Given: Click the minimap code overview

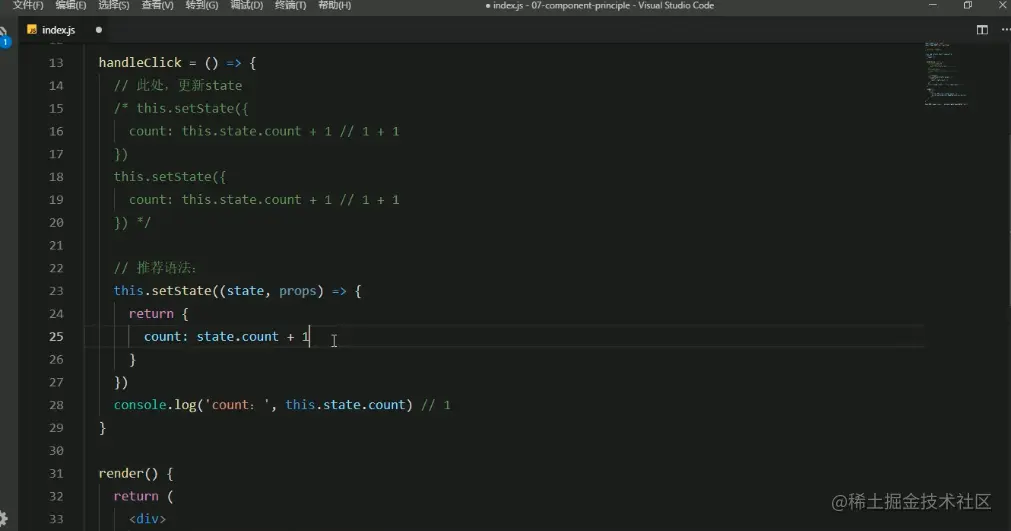Looking at the screenshot, I should [x=945, y=73].
